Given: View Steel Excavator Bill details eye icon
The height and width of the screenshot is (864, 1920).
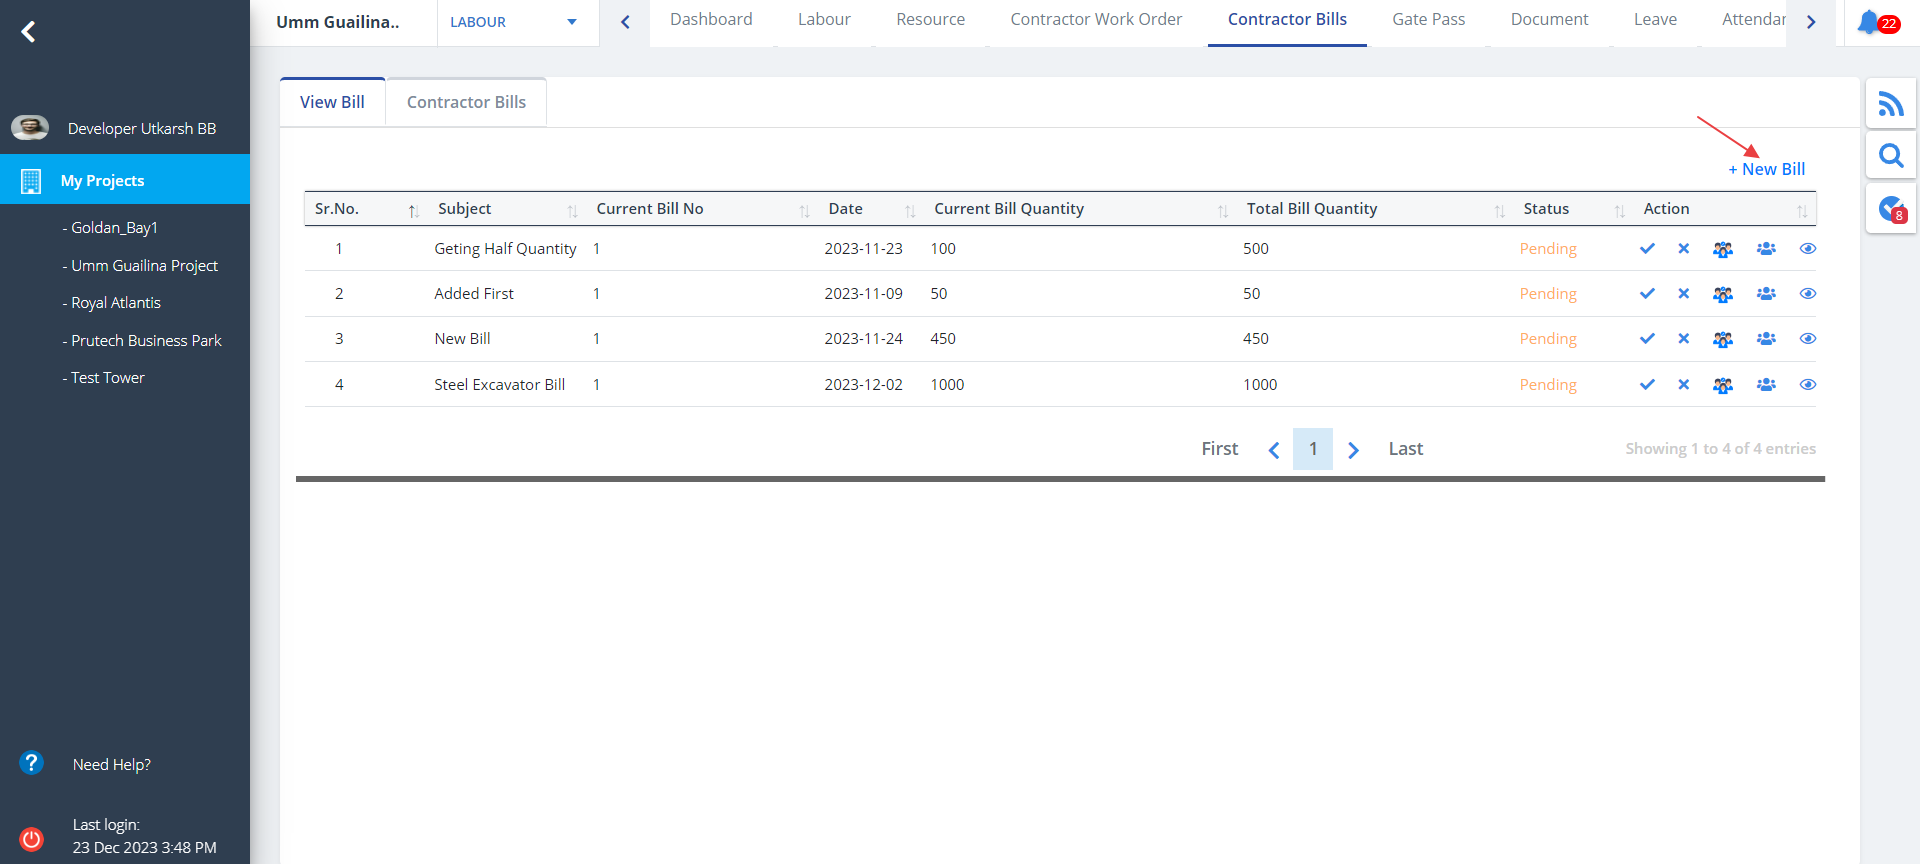Looking at the screenshot, I should 1807,385.
